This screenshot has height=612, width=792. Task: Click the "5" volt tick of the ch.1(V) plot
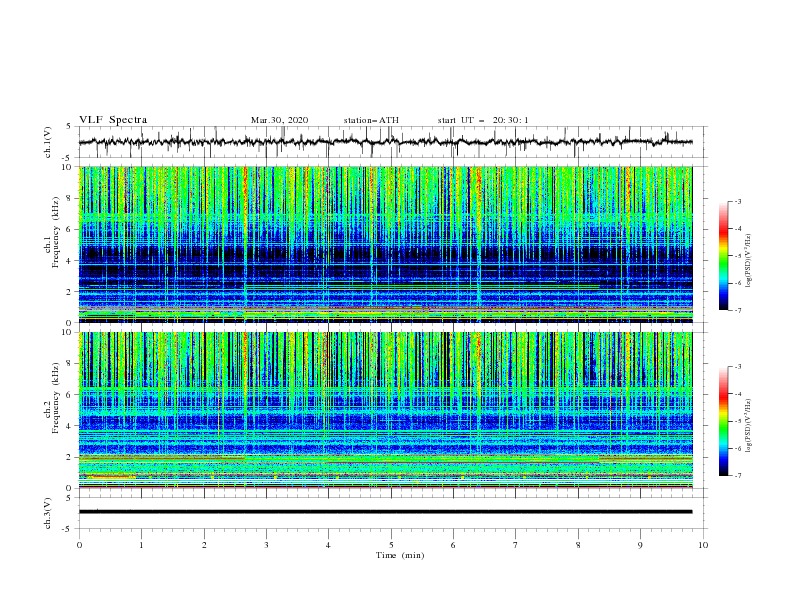tap(70, 126)
